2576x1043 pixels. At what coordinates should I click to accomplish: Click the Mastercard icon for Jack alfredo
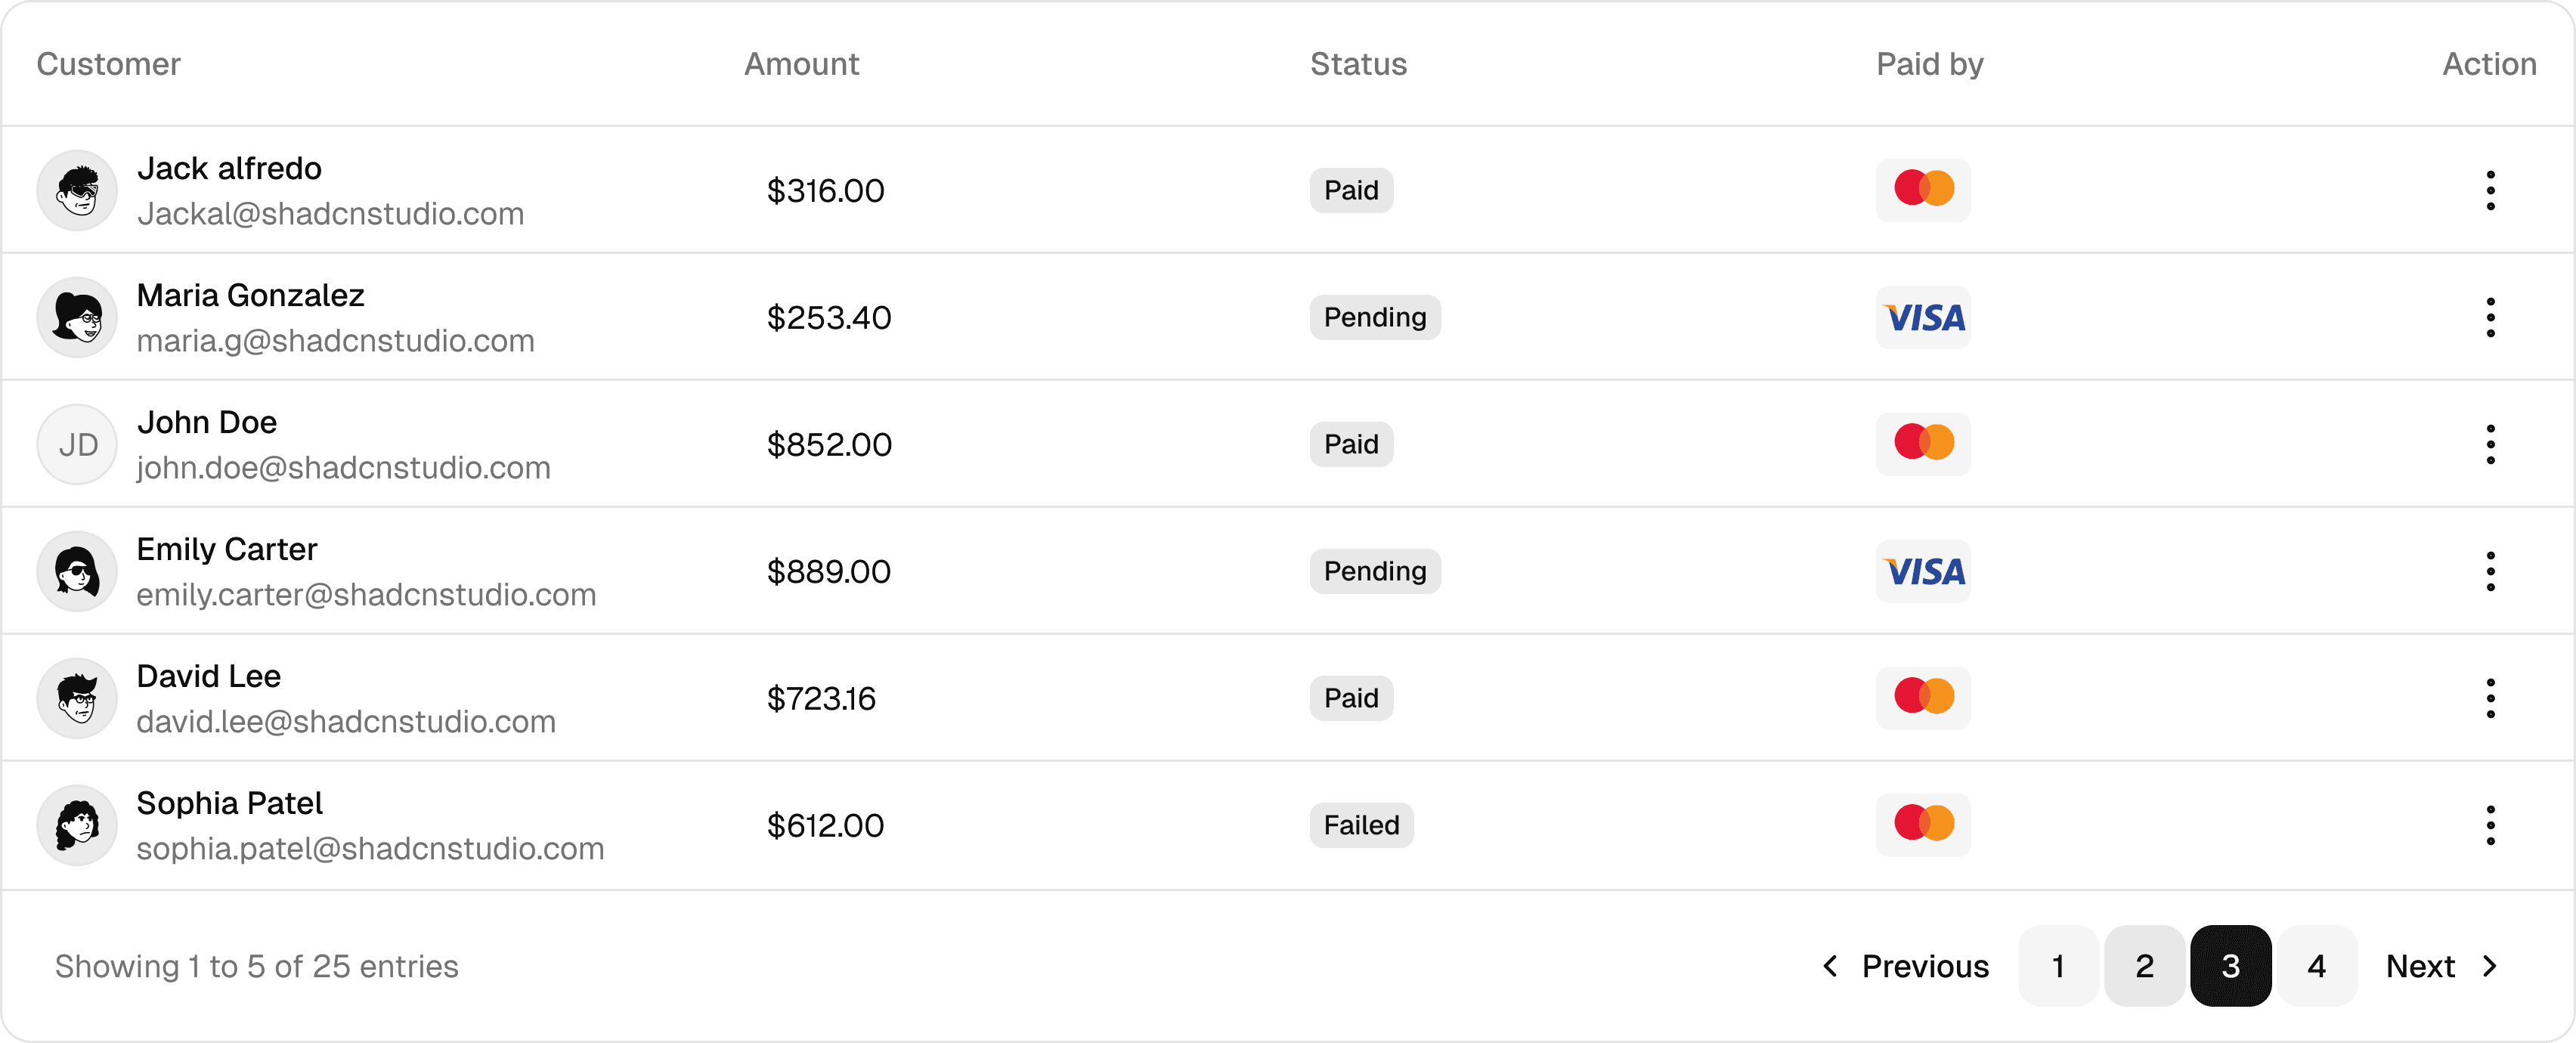click(x=1923, y=190)
